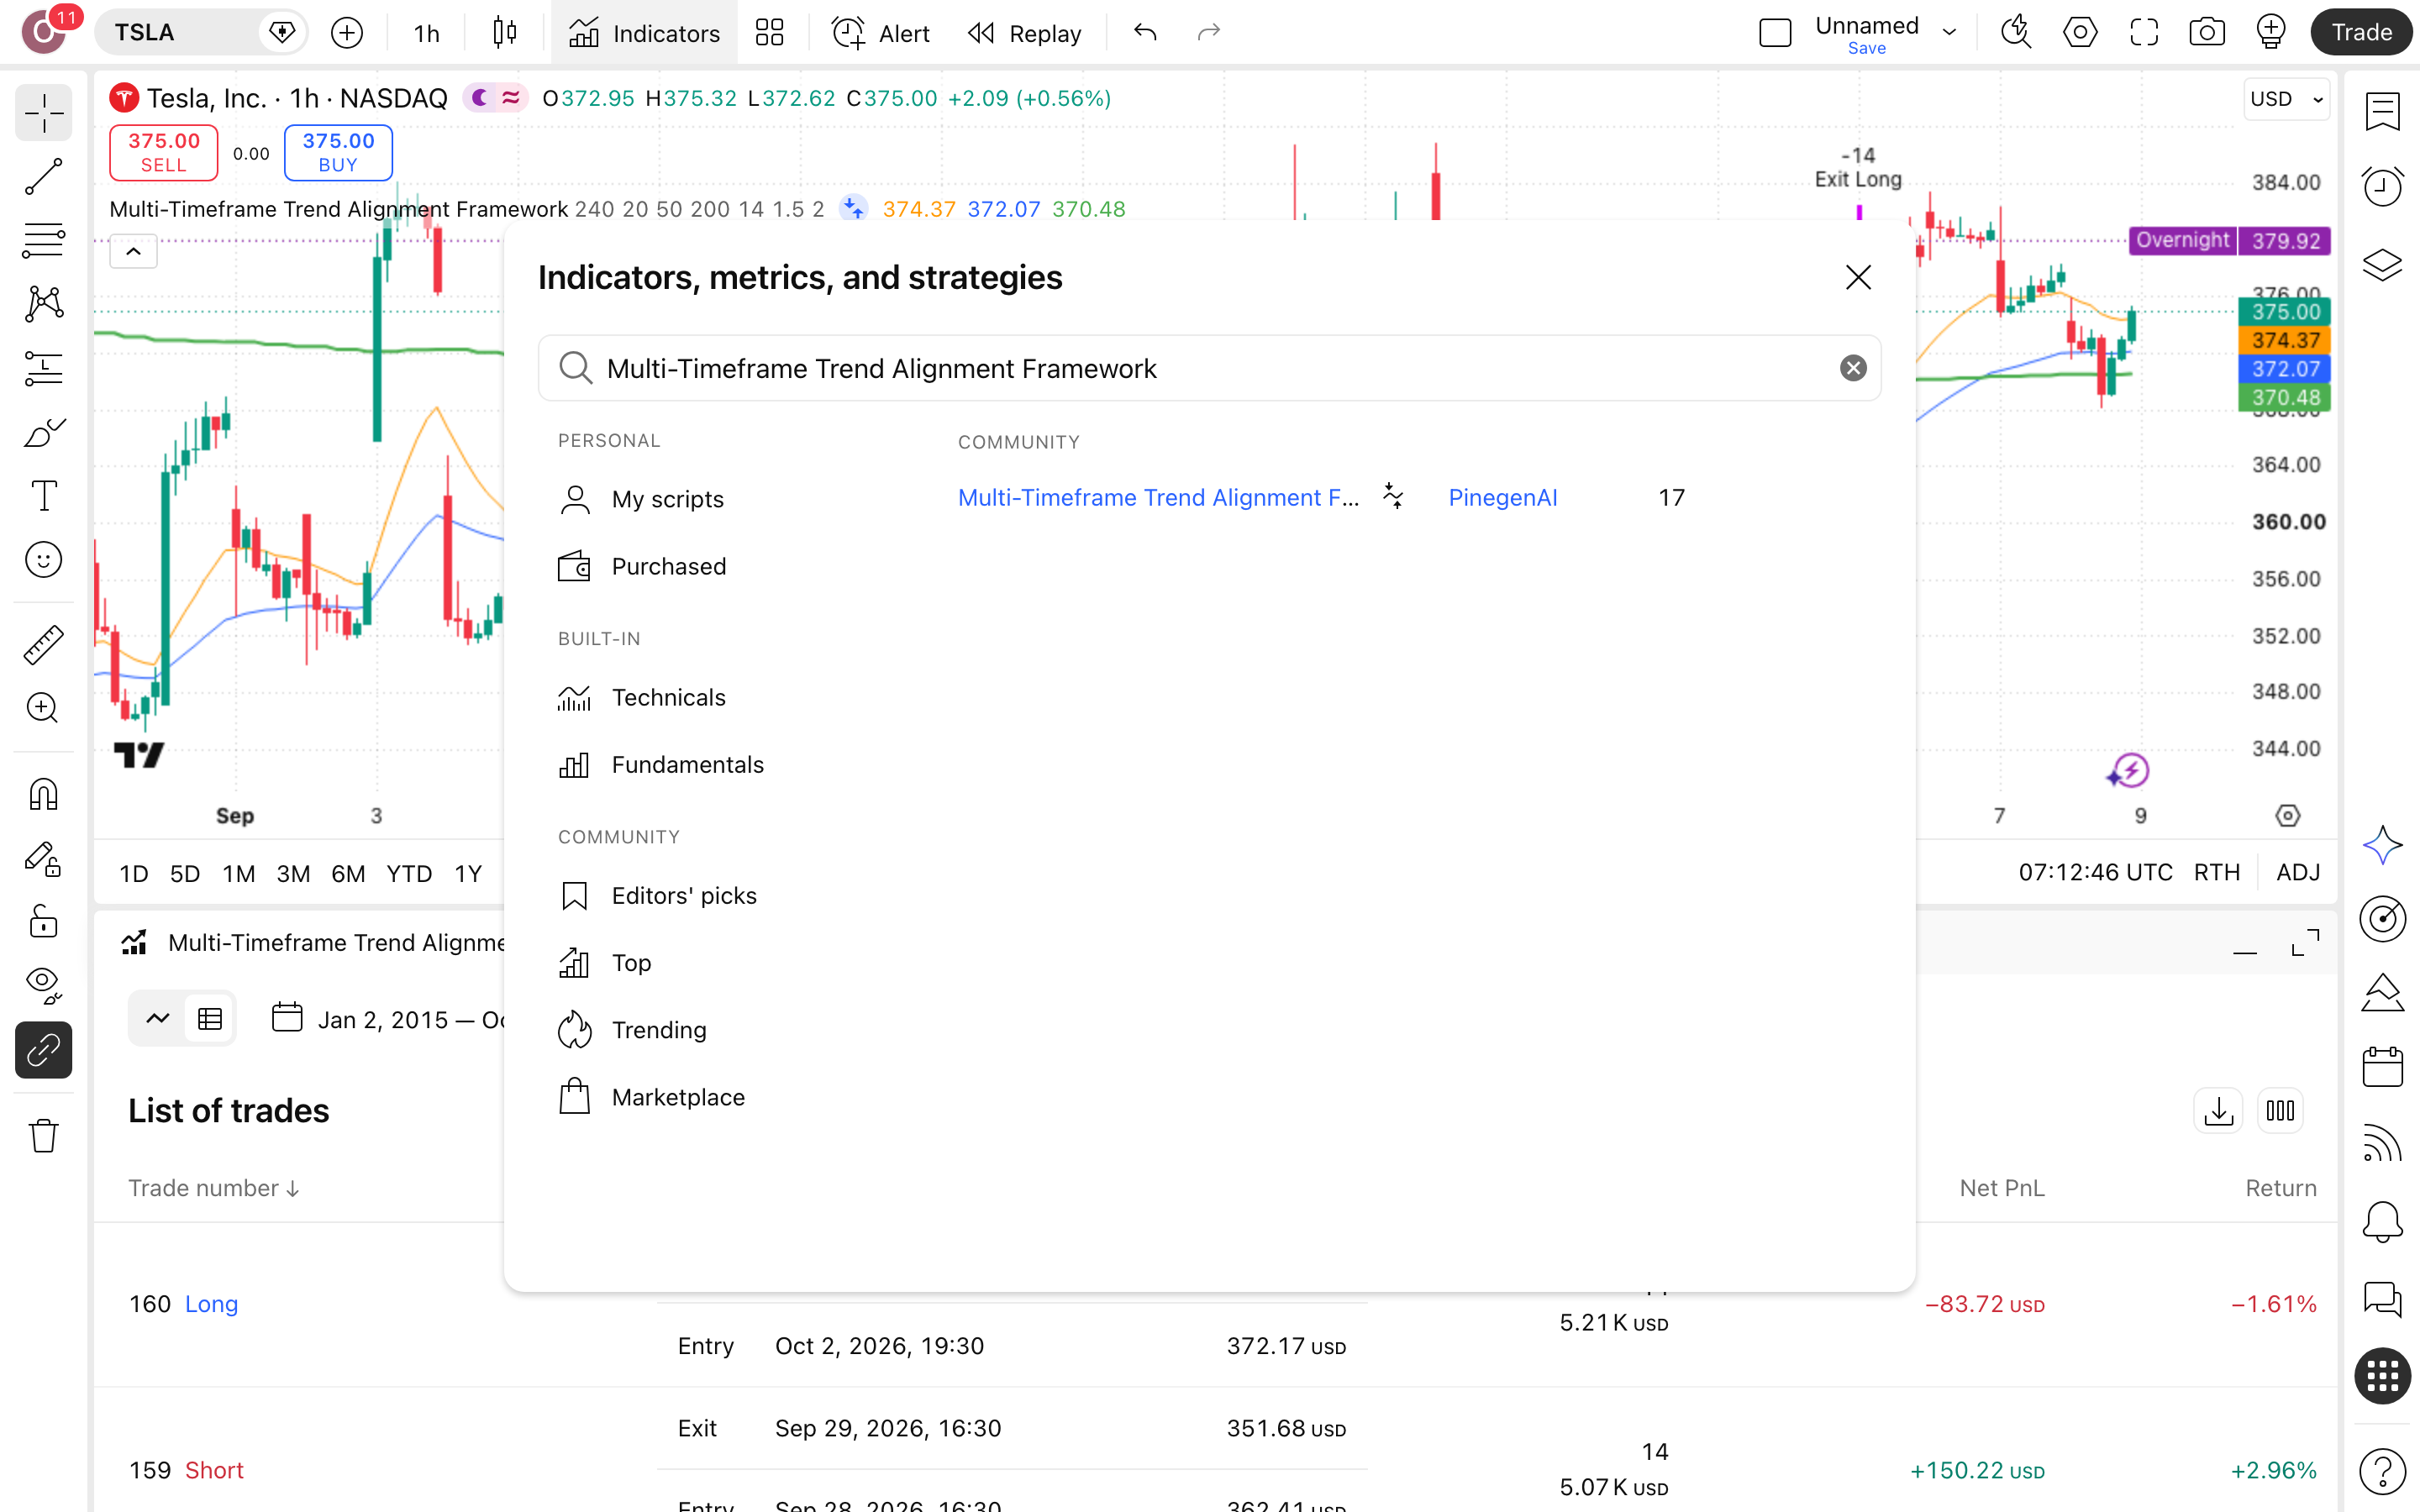Open the layout setup grid icon
Screen dimensions: 2420x1512
click(x=769, y=33)
